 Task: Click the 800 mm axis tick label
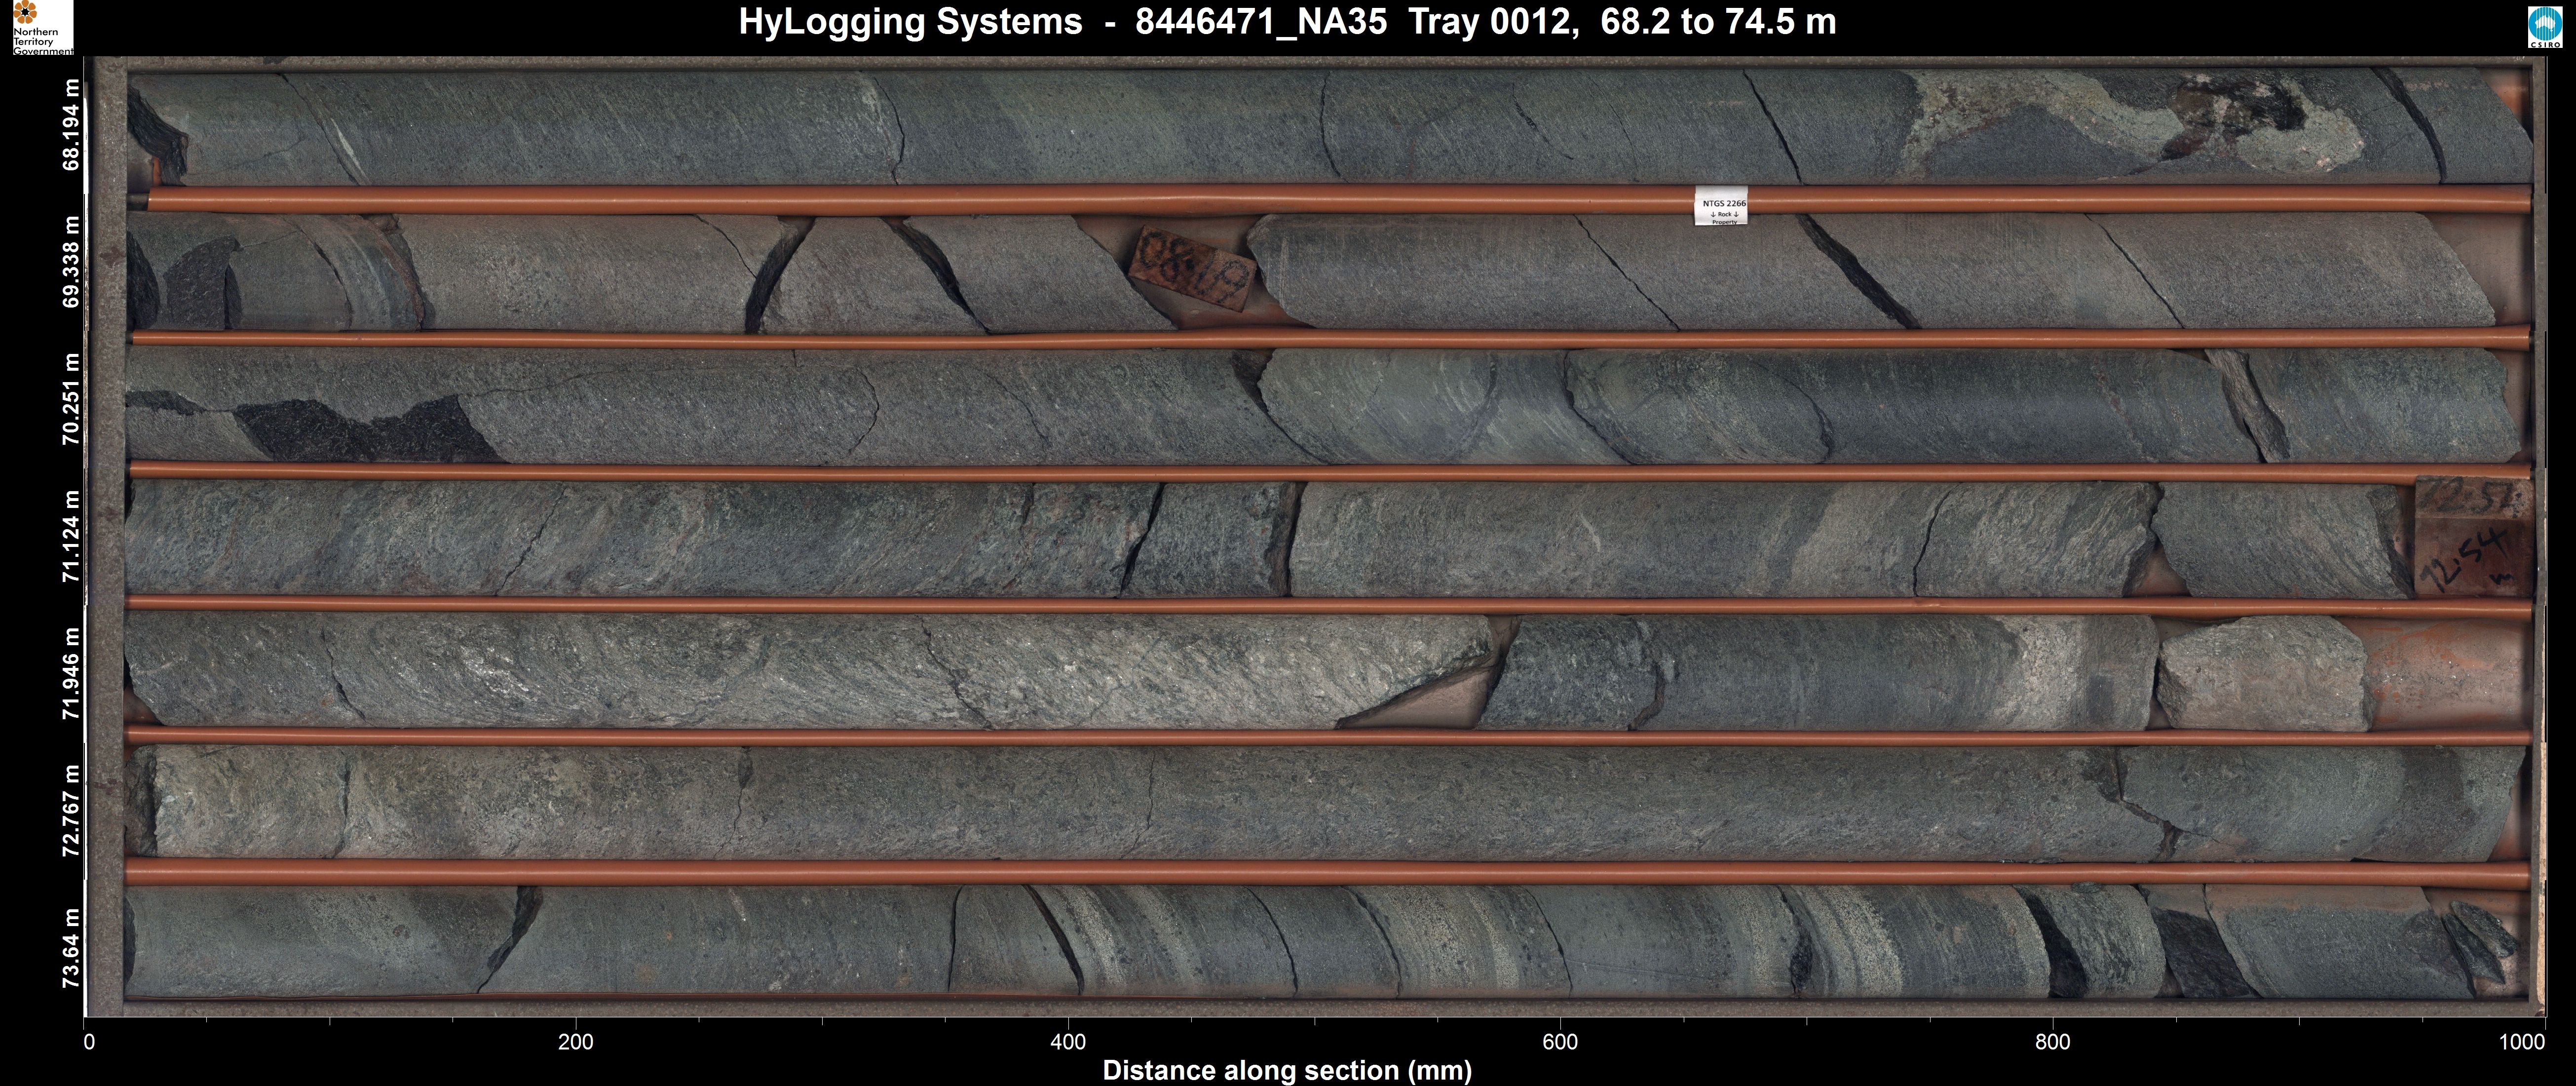[2052, 1043]
